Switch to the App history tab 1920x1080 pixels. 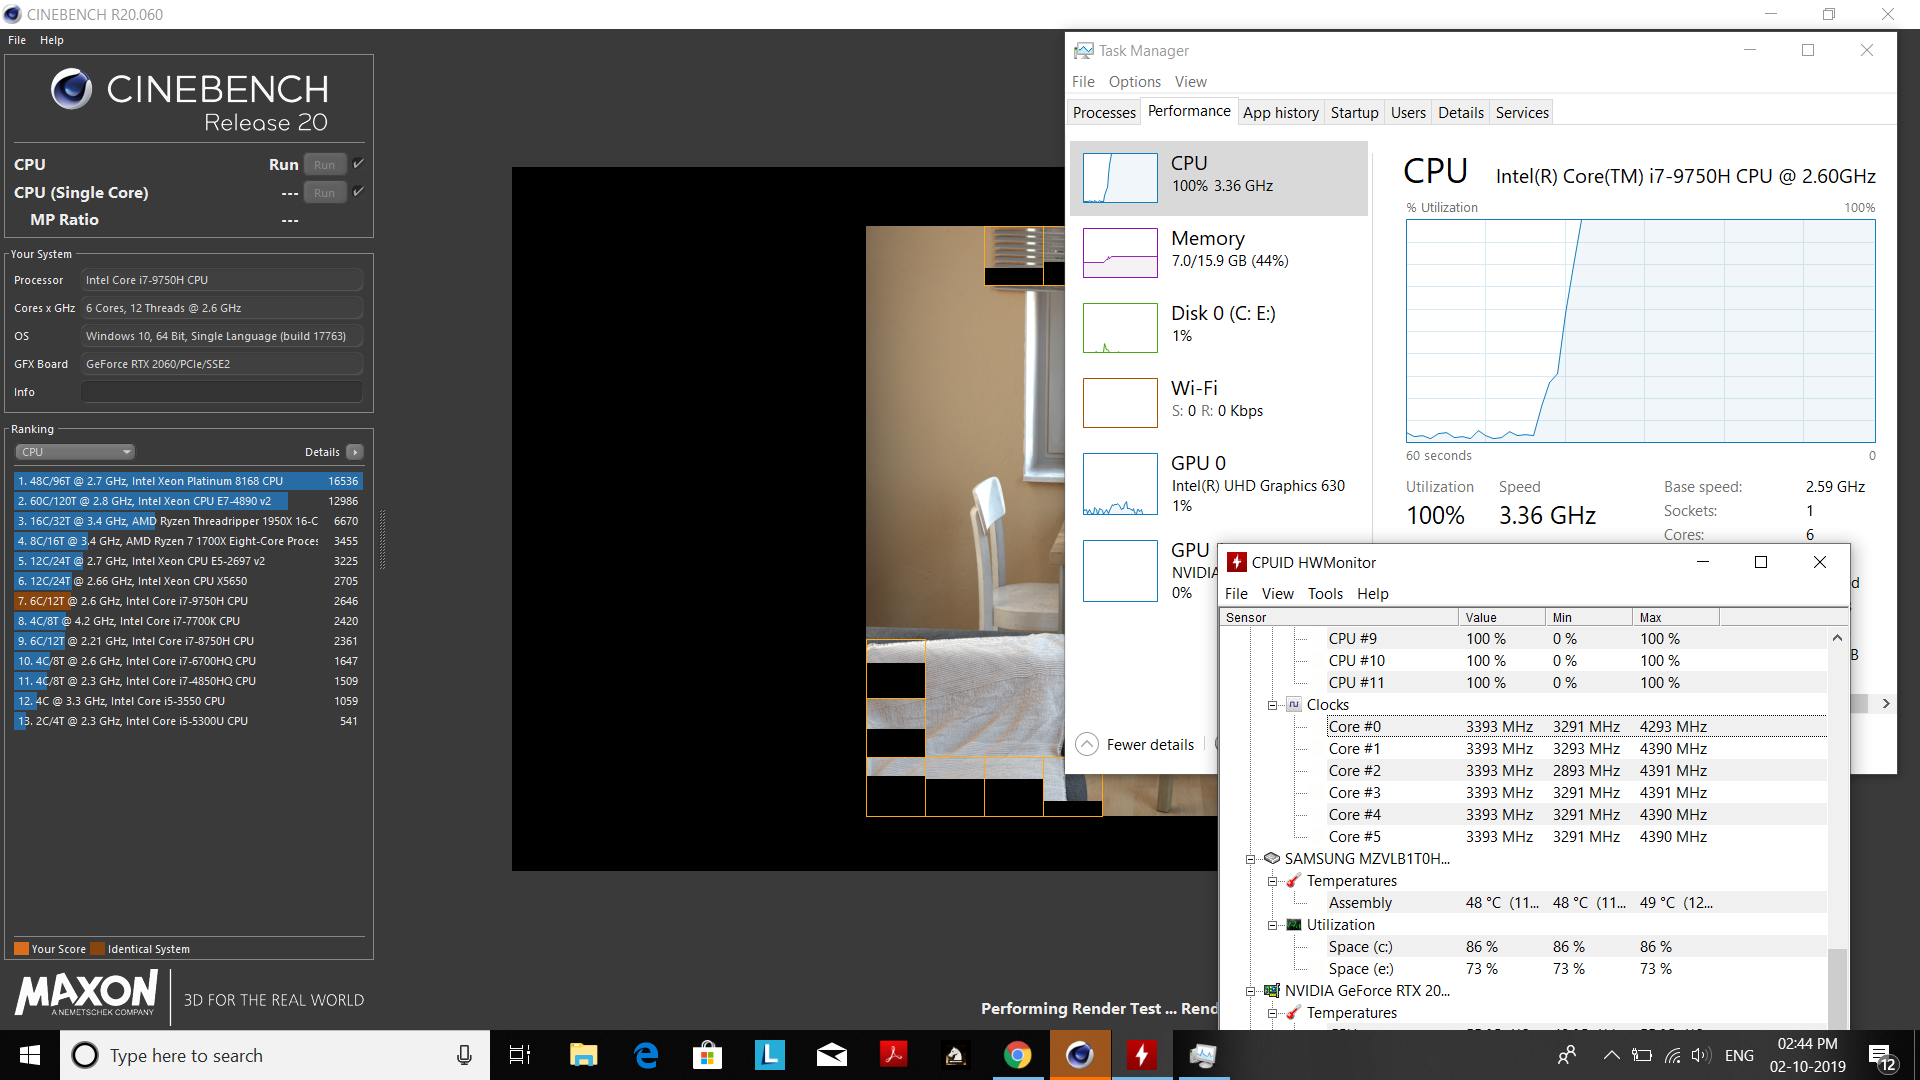coord(1280,113)
